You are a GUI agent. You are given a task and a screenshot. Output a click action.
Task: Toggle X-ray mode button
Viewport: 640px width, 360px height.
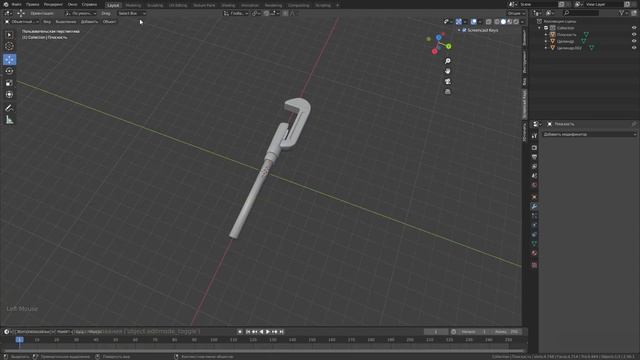pyautogui.click(x=489, y=22)
